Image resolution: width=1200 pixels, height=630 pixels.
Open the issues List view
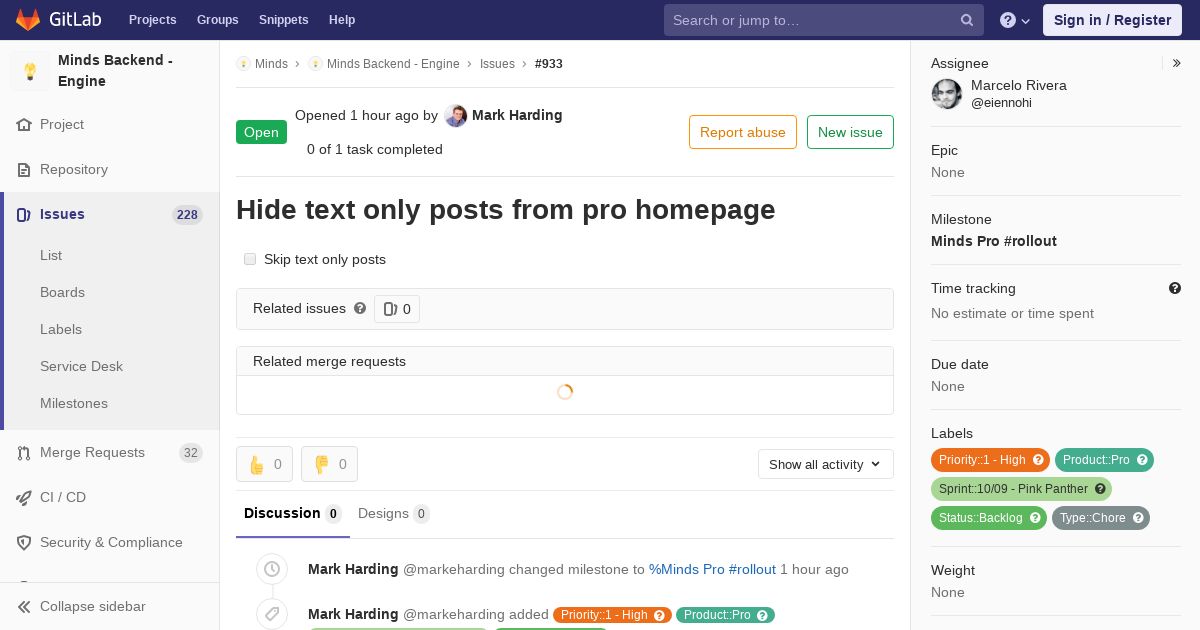51,255
